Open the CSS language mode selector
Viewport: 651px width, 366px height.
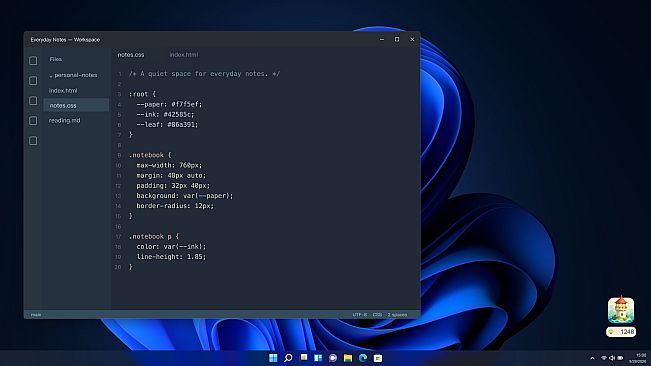[377, 315]
